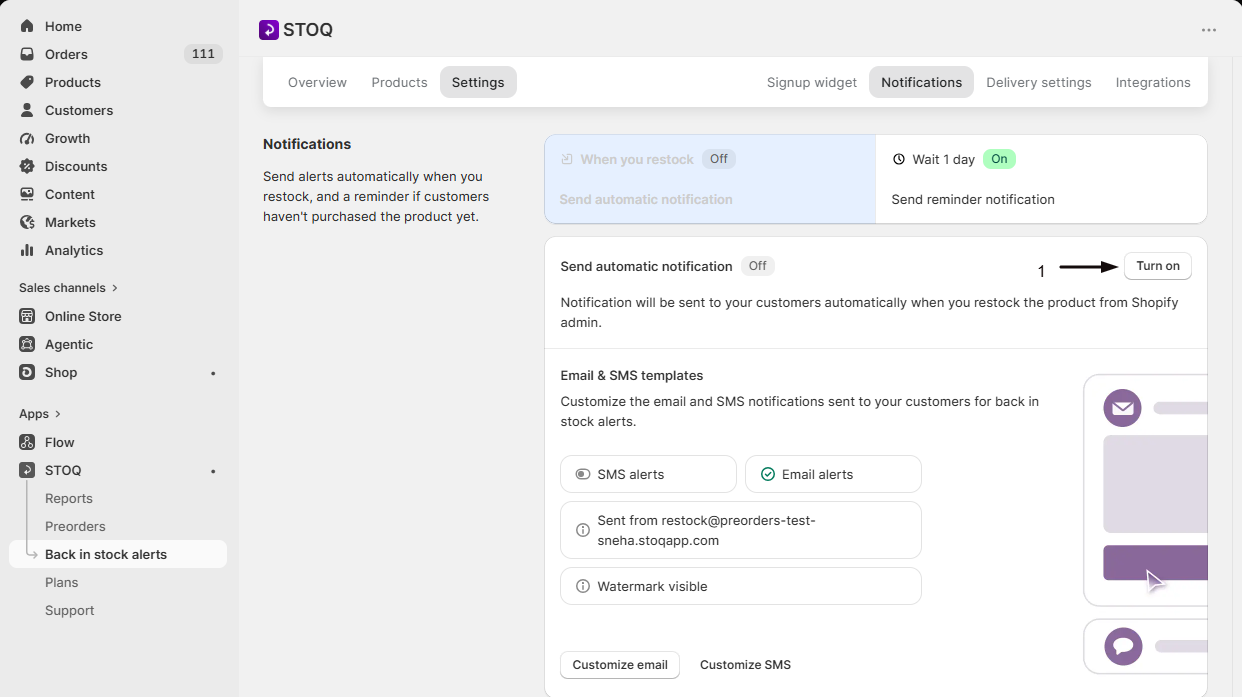Click info icon next to Watermark visible

583,586
